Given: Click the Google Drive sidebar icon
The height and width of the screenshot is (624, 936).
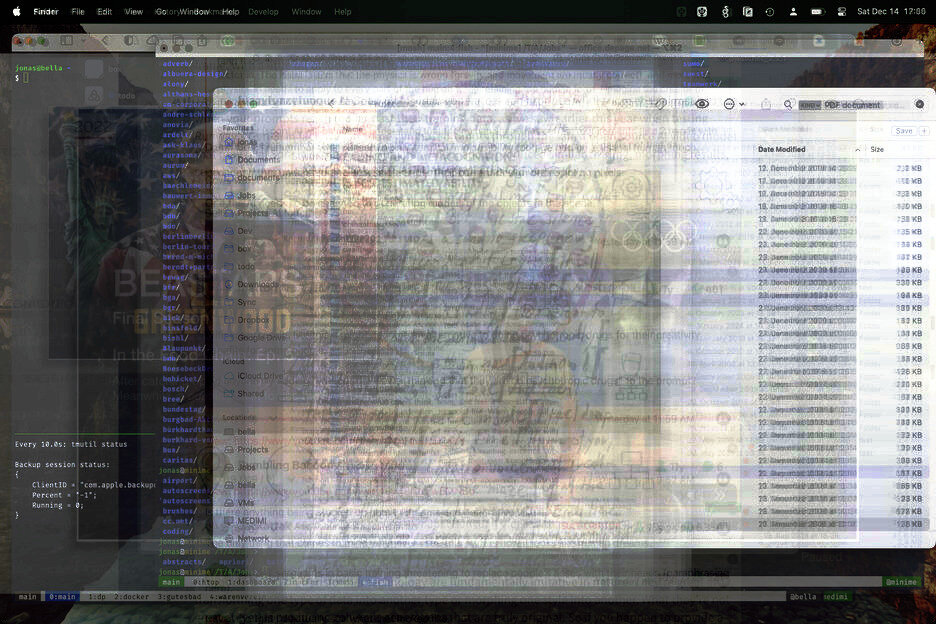Looking at the screenshot, I should pos(229,338).
